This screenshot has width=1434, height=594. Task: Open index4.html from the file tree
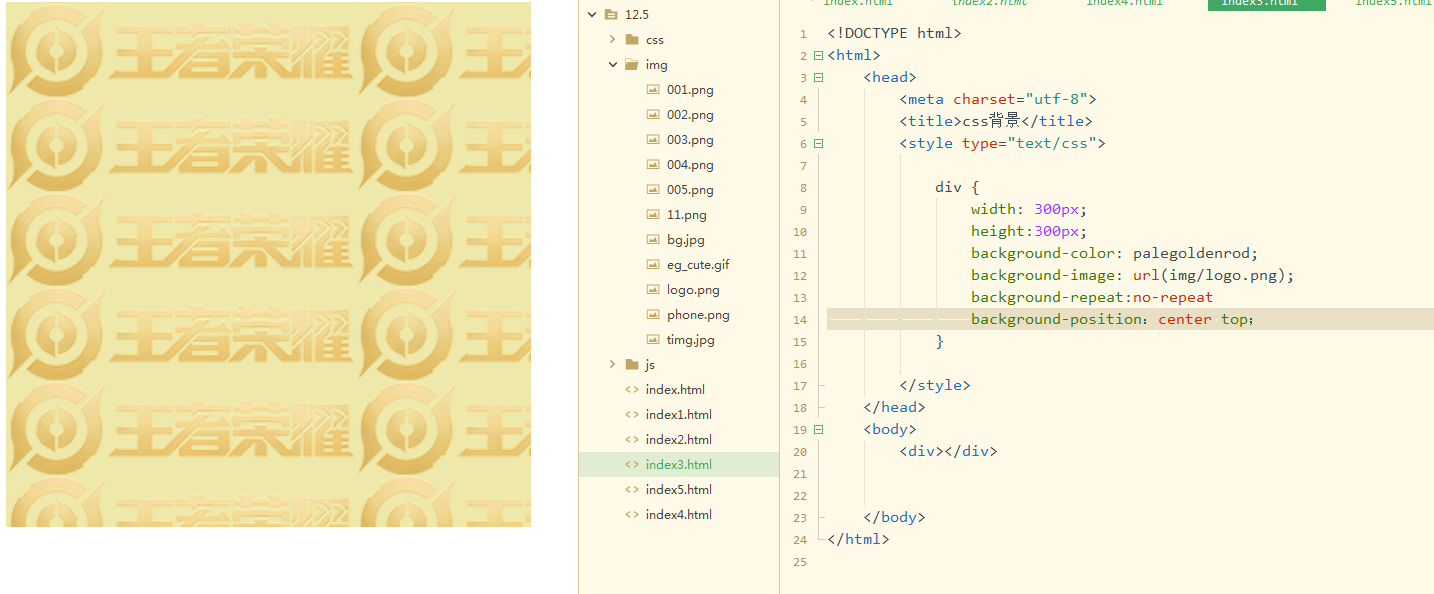coord(679,515)
